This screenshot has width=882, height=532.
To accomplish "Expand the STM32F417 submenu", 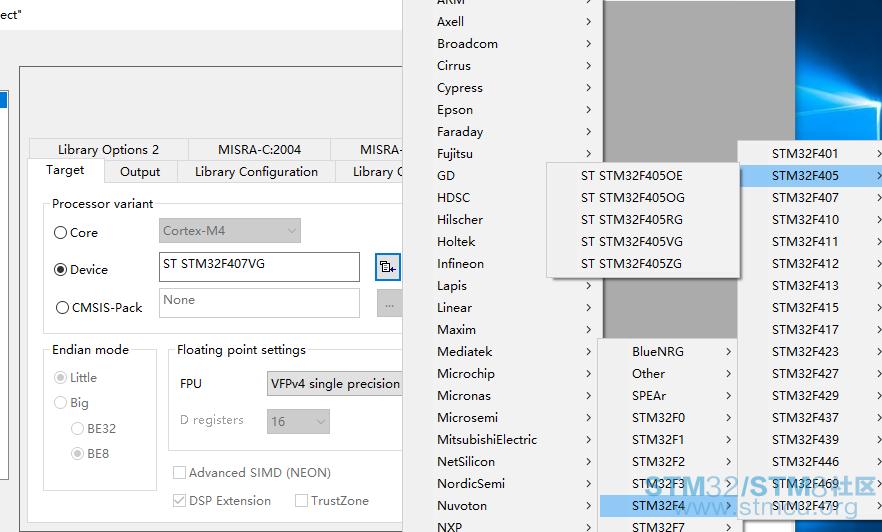I will point(811,330).
